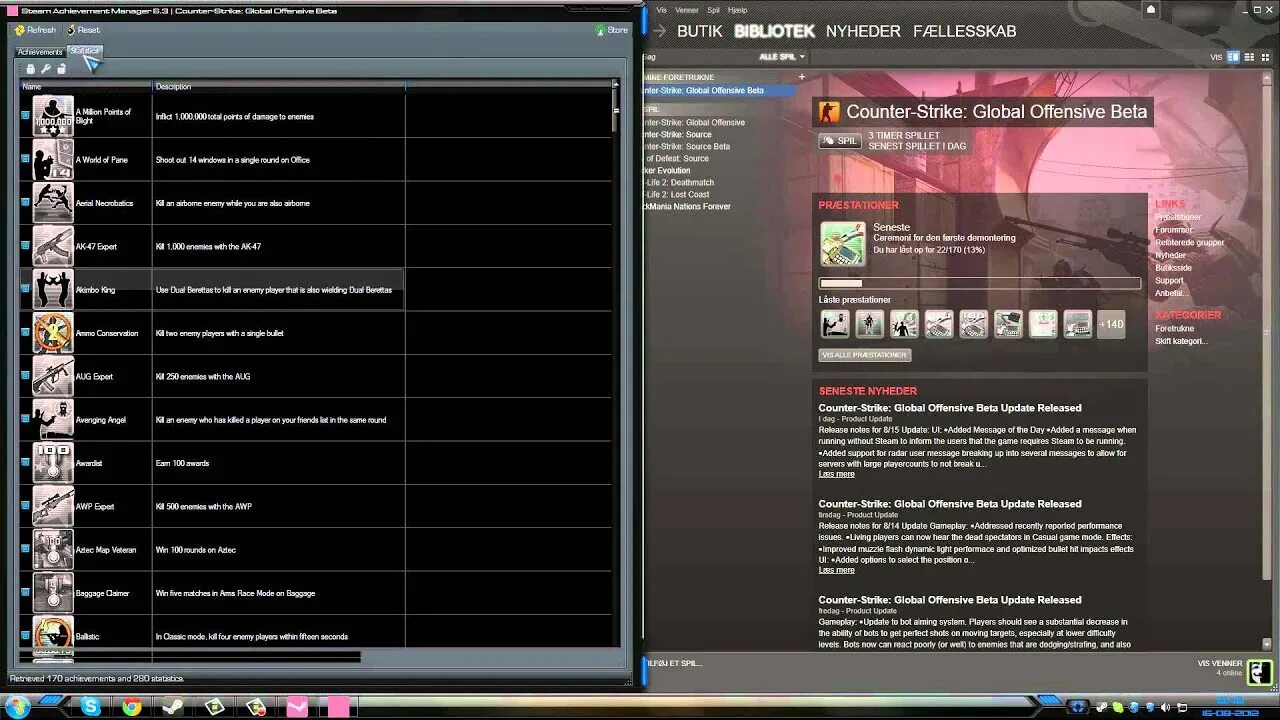Click Læs mere under 8/15 update news

836,474
